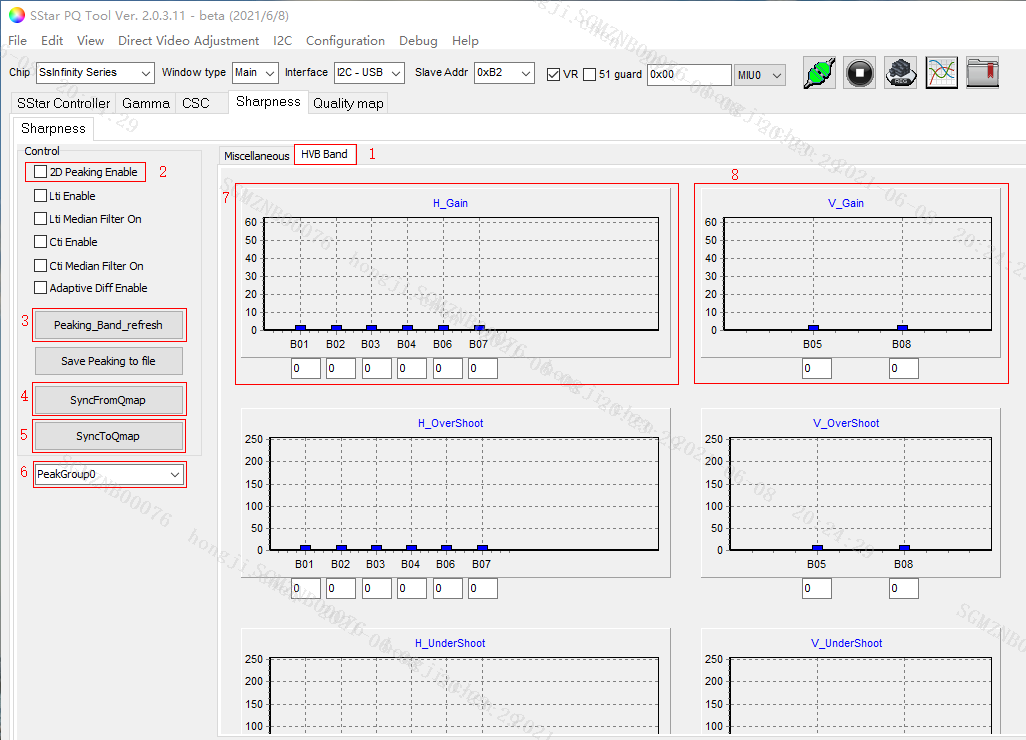Click the V_OverShoot B05 value field
This screenshot has width=1026, height=740.
tap(817, 588)
